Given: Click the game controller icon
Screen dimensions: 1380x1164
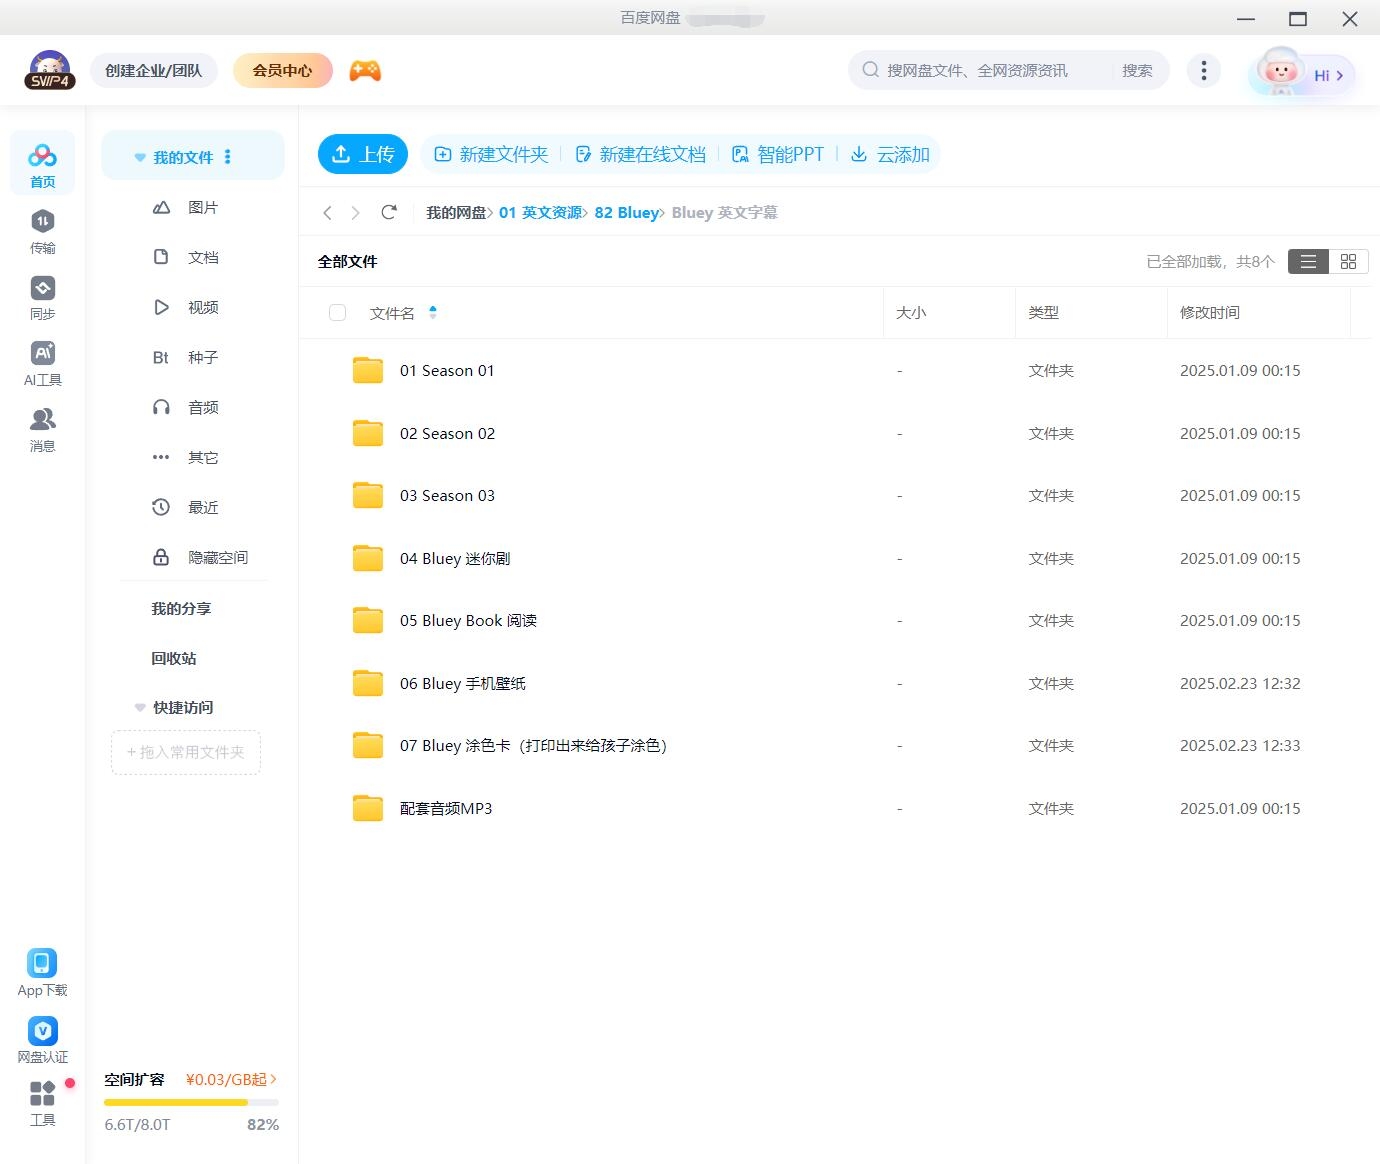Looking at the screenshot, I should click(365, 71).
